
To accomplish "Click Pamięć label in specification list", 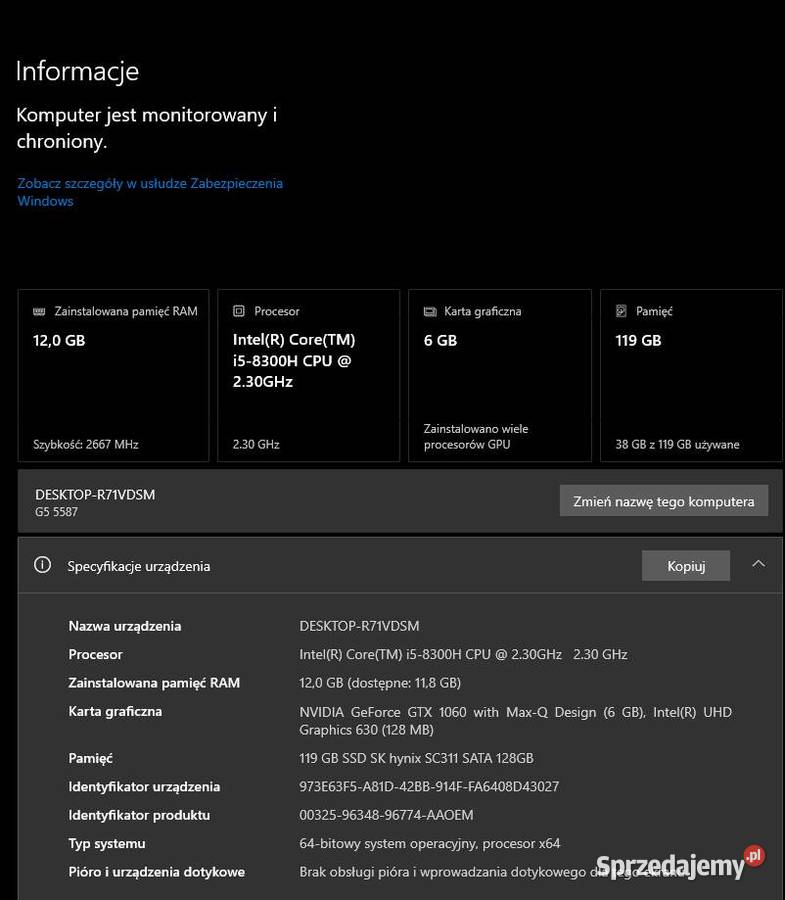I will pyautogui.click(x=90, y=758).
